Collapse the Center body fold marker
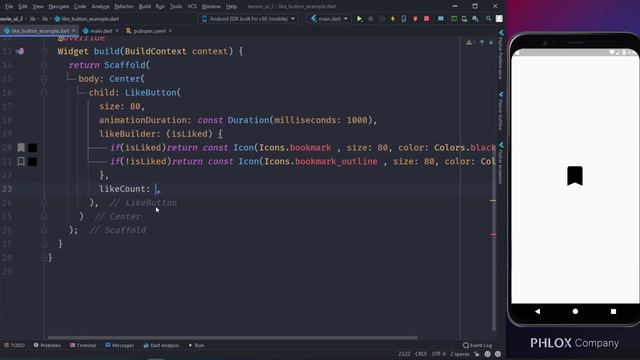The image size is (640, 360). coord(44,79)
